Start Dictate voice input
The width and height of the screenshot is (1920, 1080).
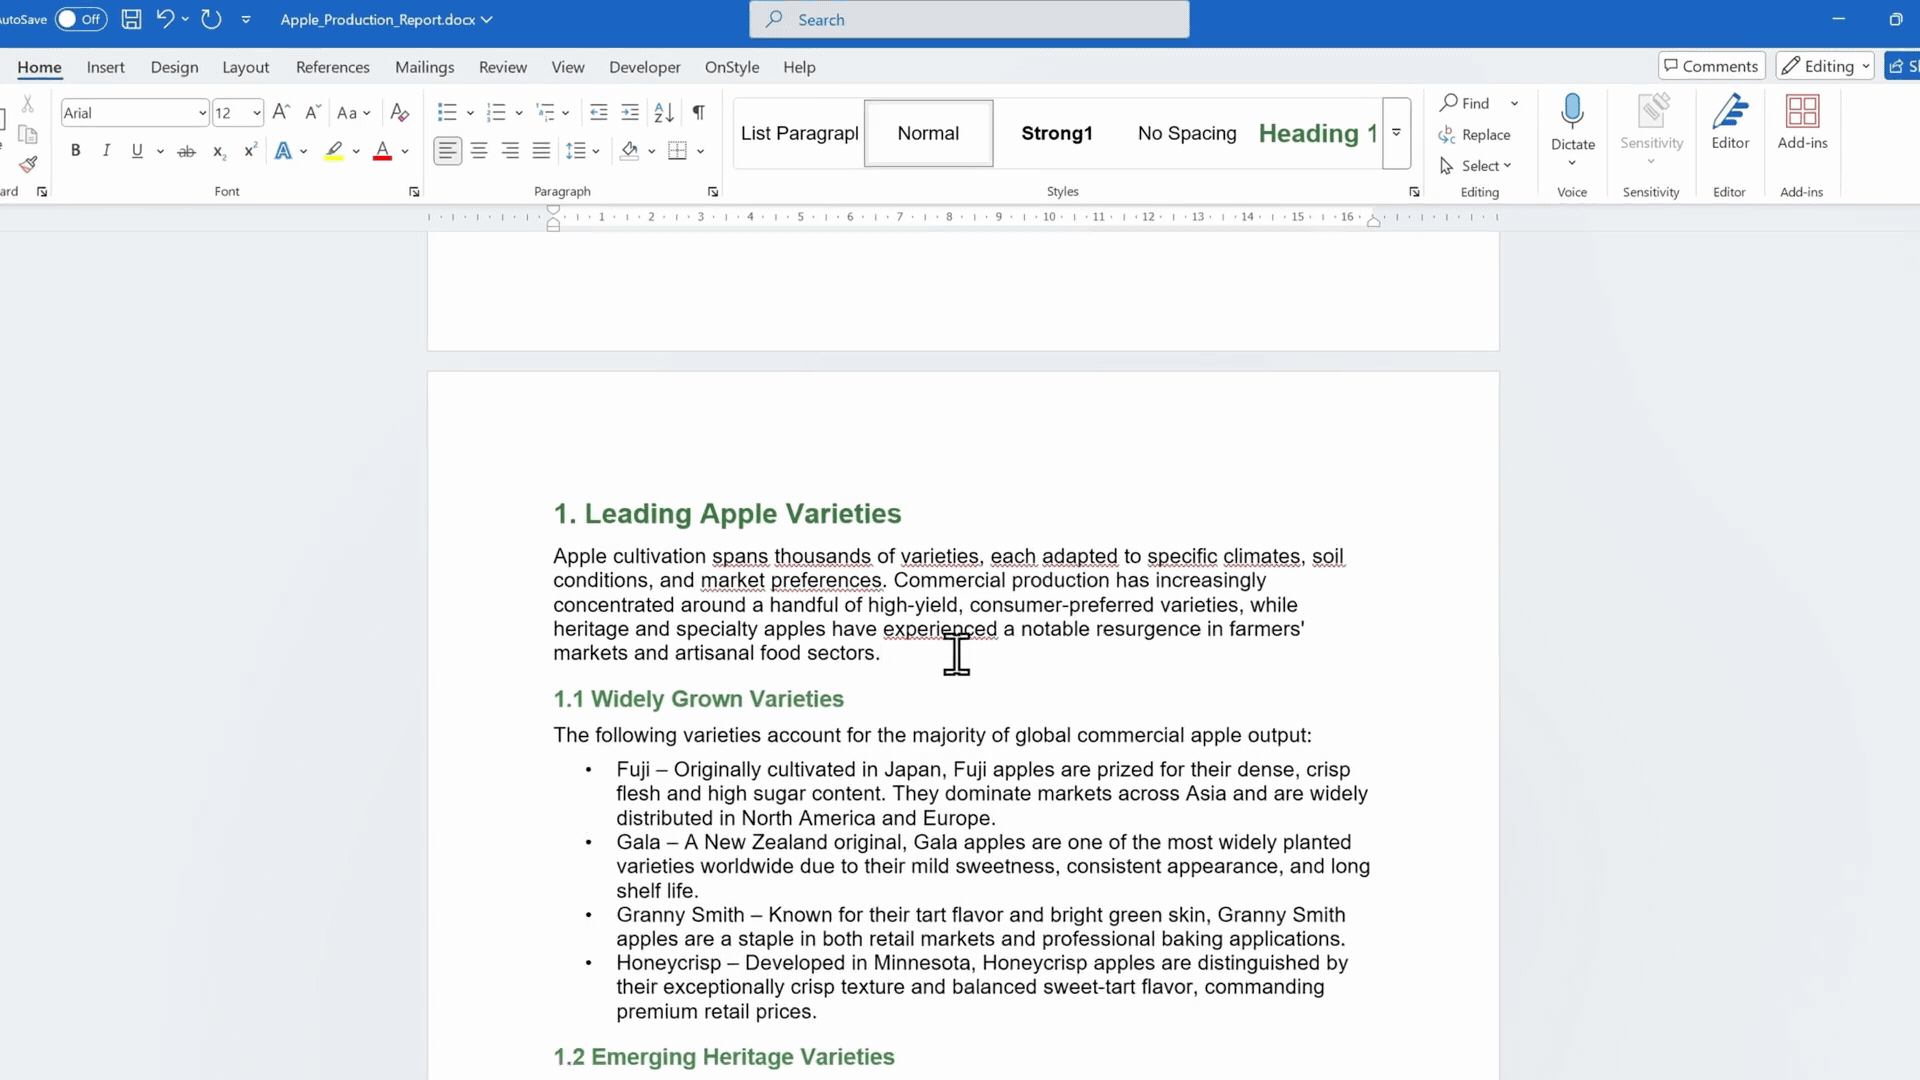pos(1572,120)
